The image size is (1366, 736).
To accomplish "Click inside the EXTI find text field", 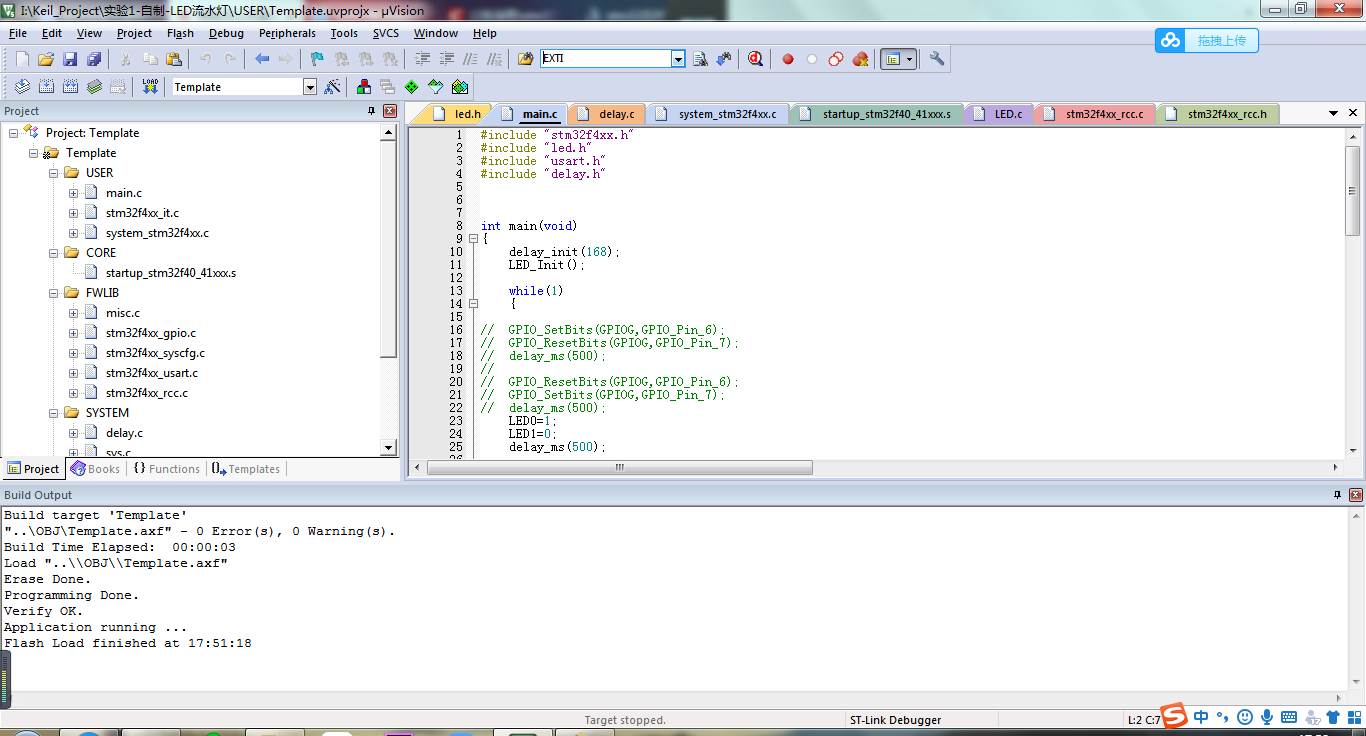I will tap(606, 59).
